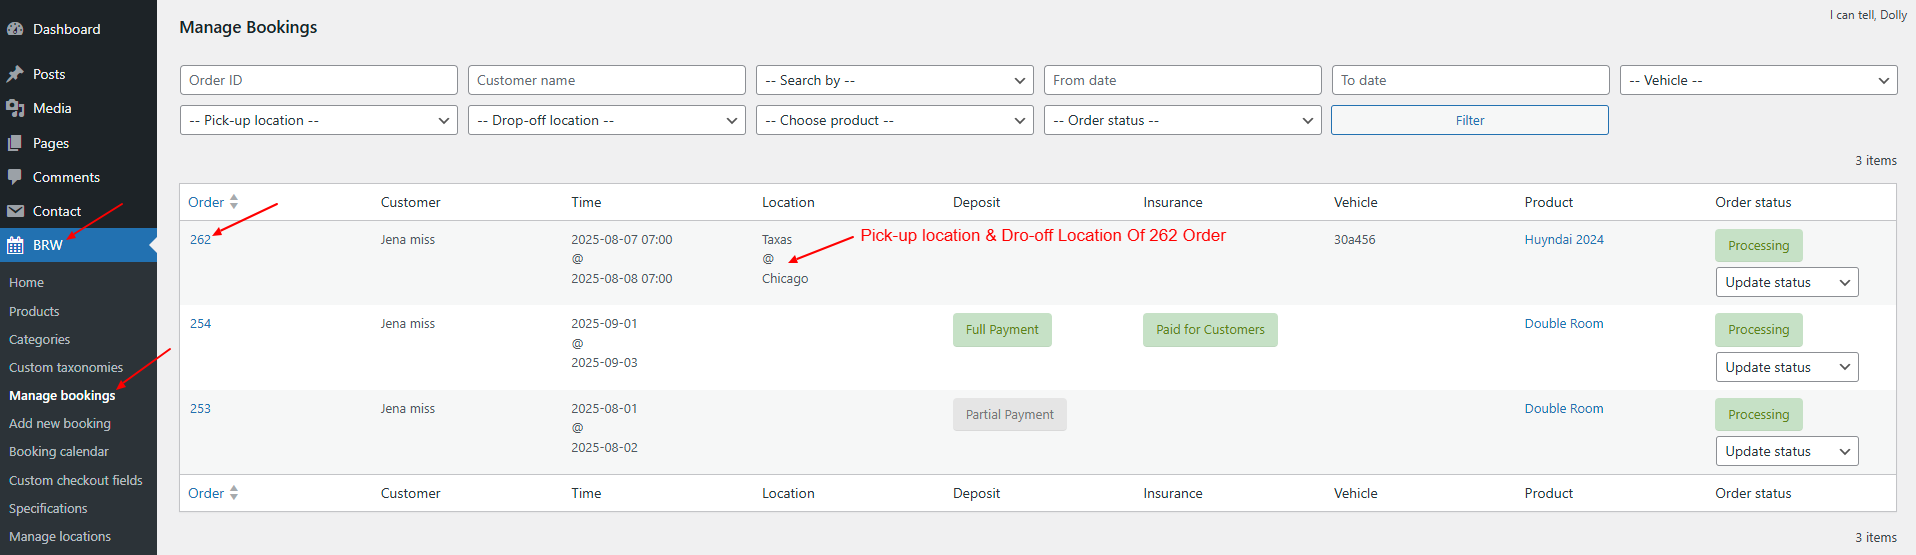
Task: Focus the Customer name input field
Action: coord(606,80)
